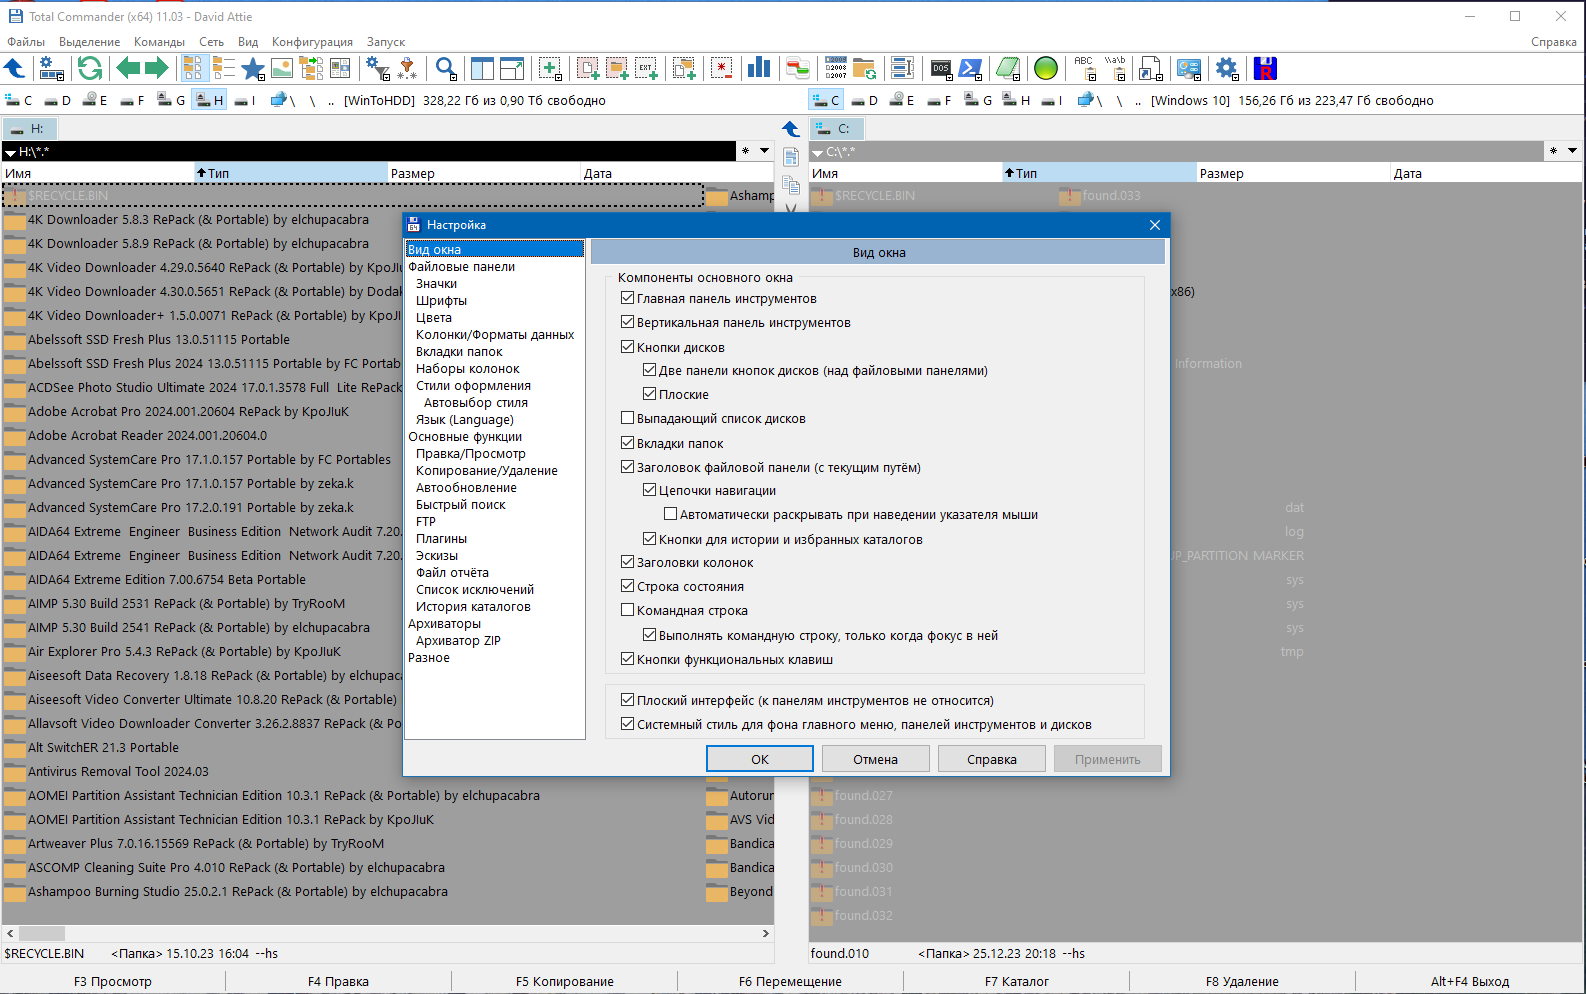Click the green notepad editor icon

coord(1008,68)
